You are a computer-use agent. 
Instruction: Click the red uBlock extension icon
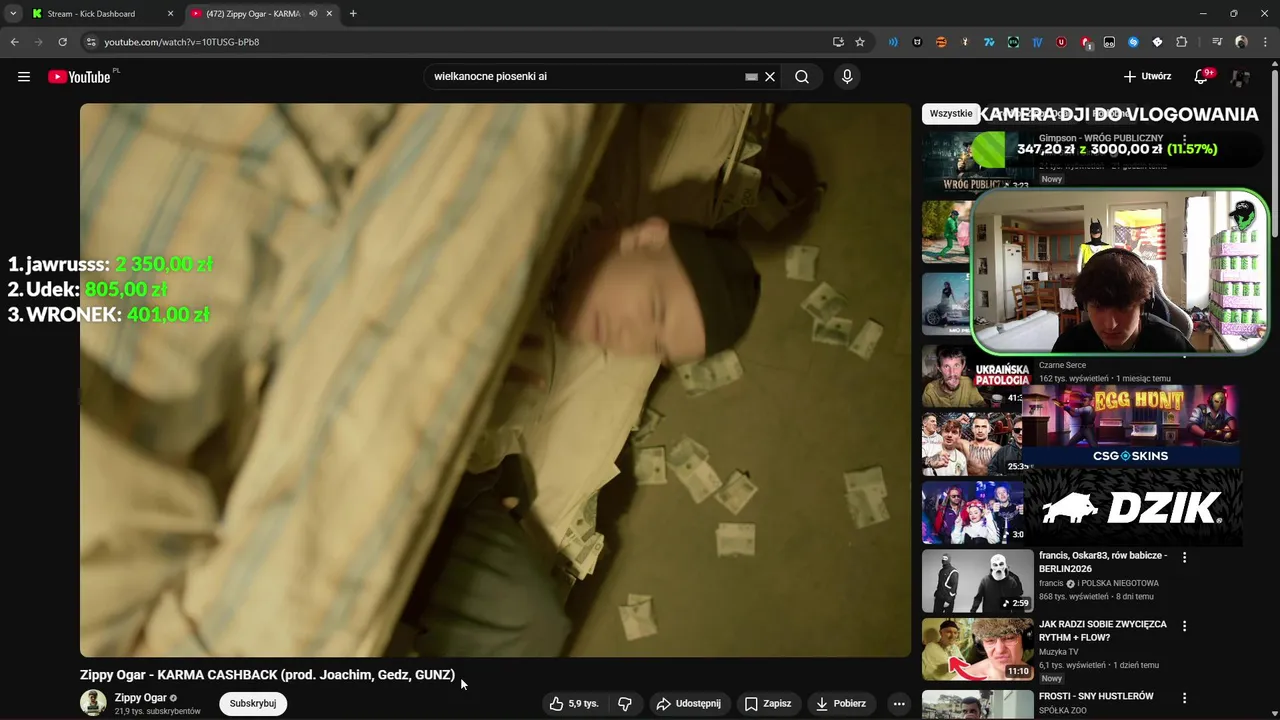(x=1061, y=42)
